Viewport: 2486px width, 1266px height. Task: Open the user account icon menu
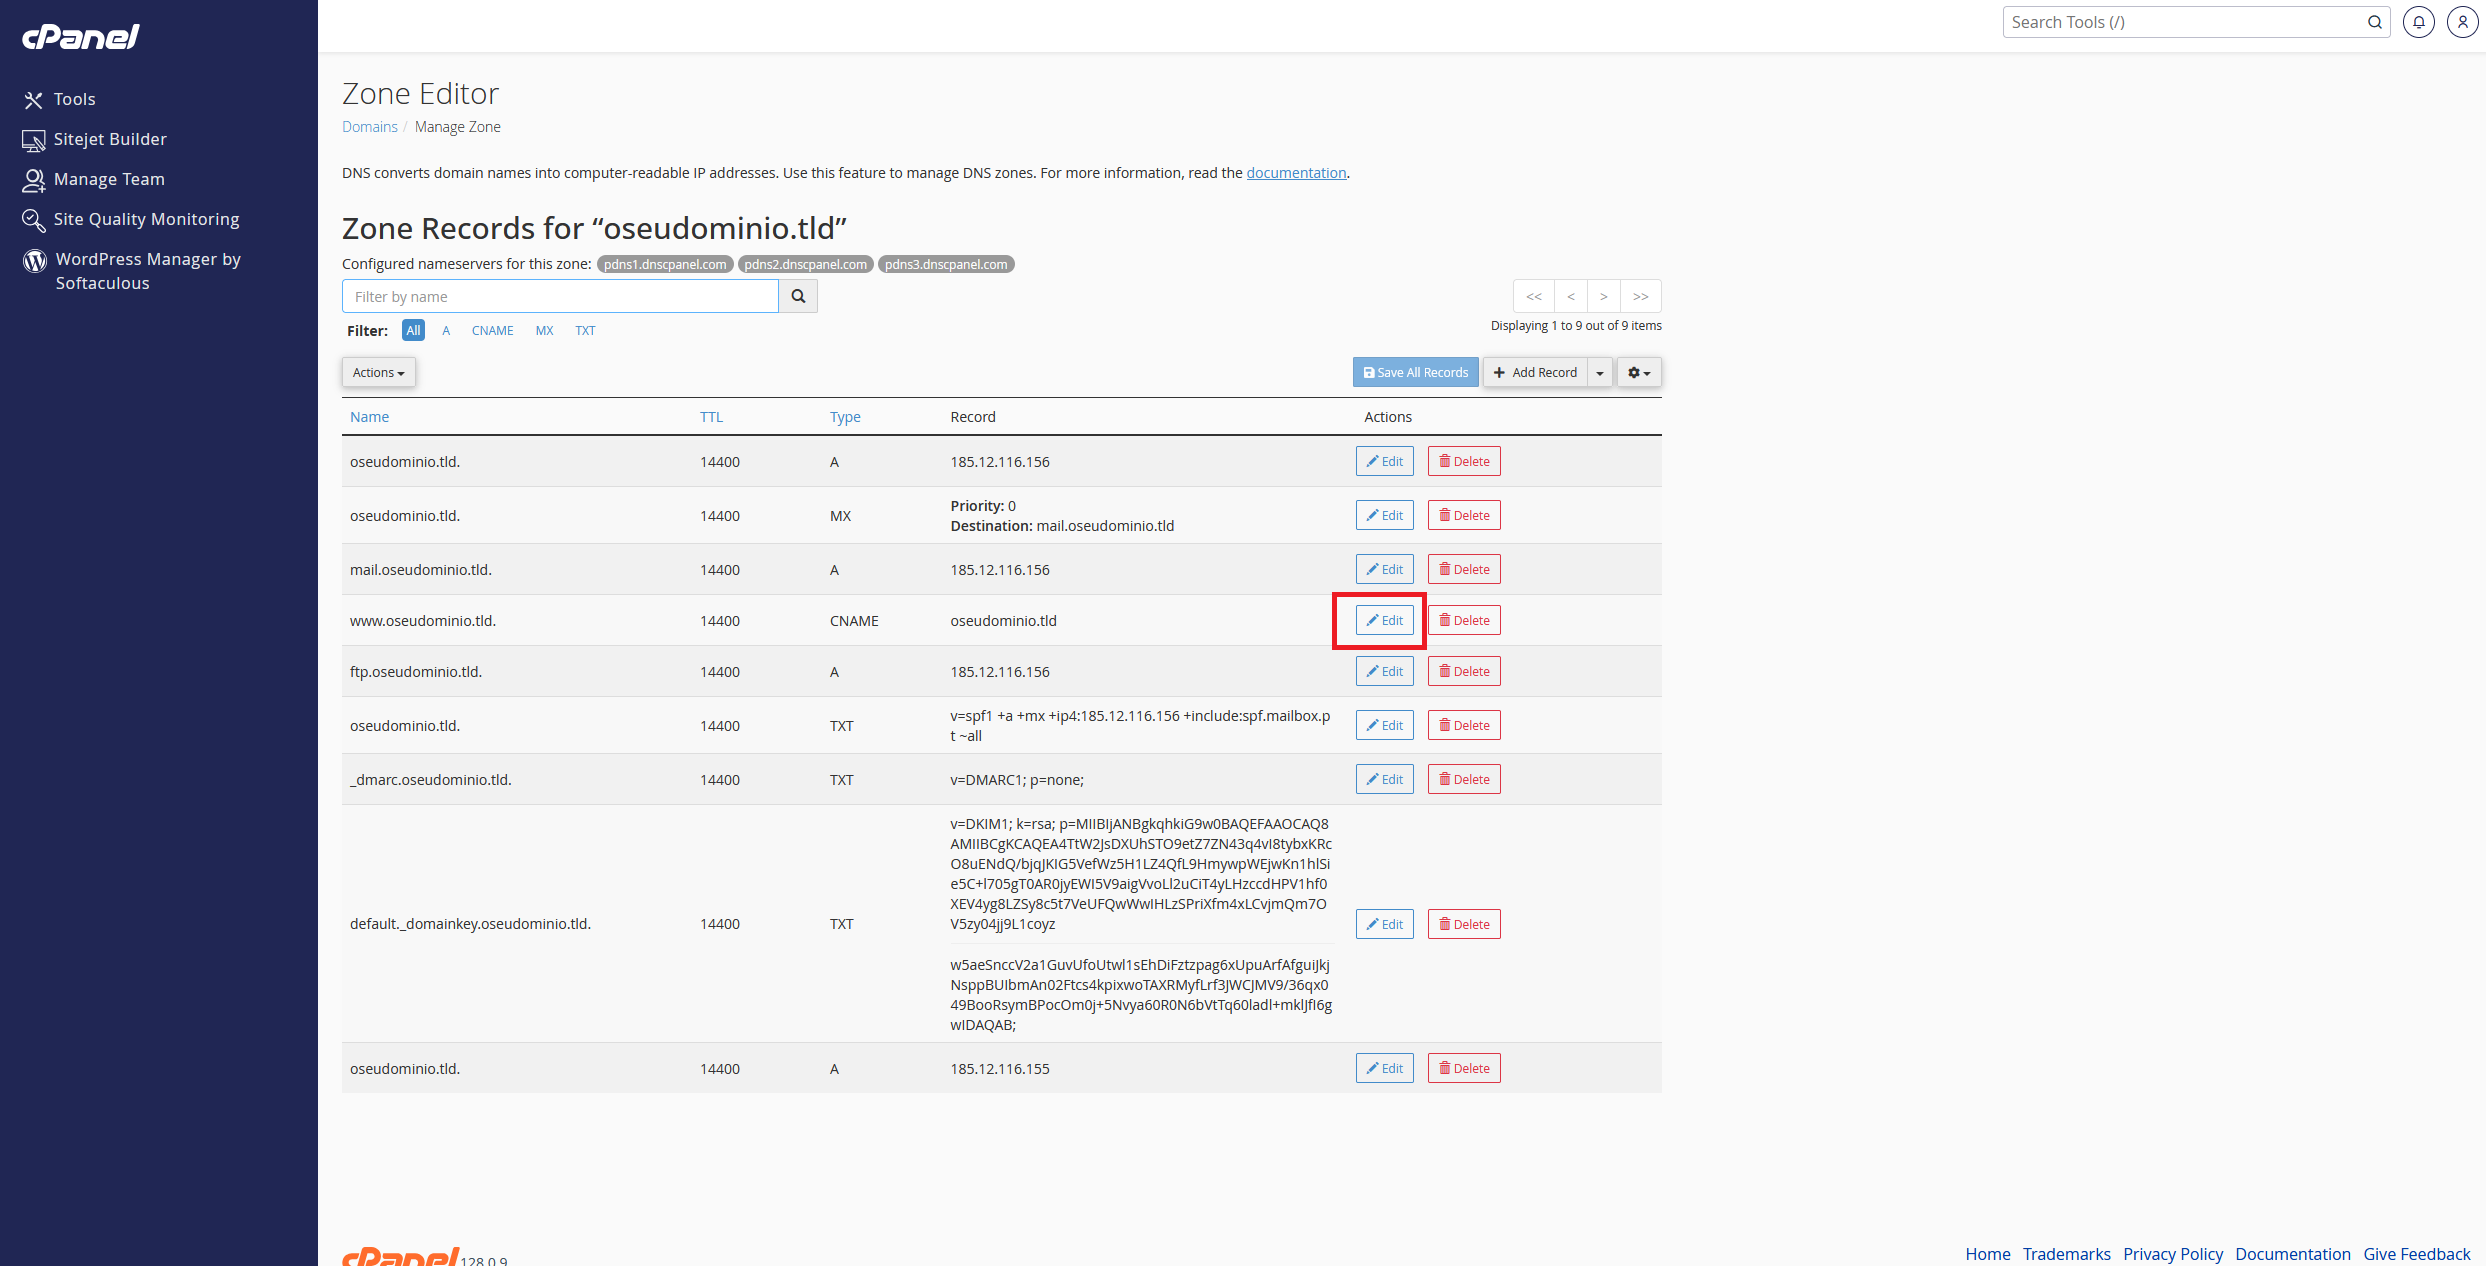coord(2462,22)
